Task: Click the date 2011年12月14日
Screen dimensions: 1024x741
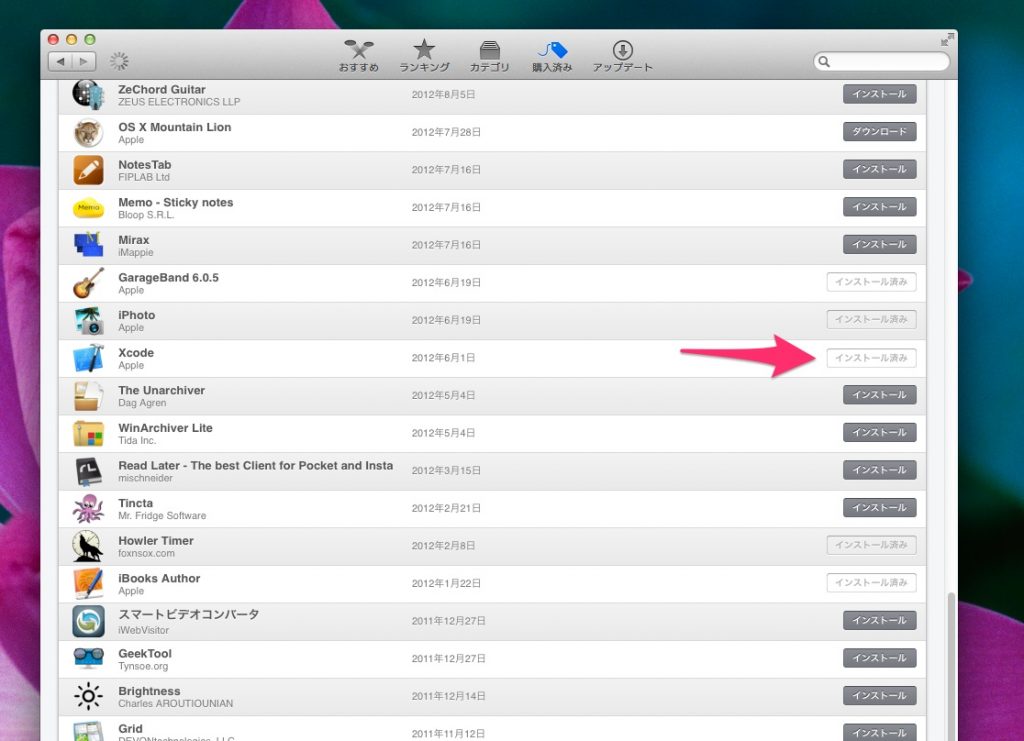Action: (449, 696)
